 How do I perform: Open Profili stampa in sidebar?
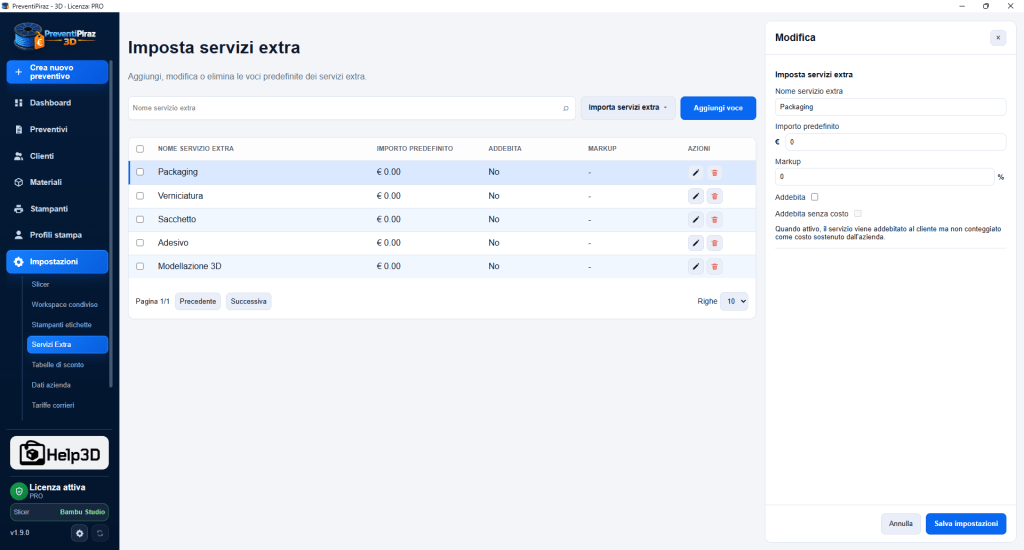pyautogui.click(x=57, y=235)
